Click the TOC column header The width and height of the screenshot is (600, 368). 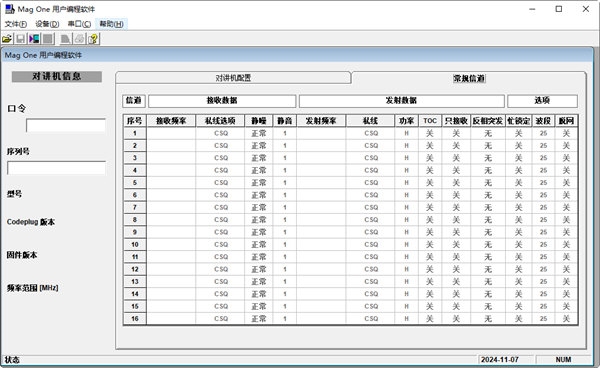point(430,121)
